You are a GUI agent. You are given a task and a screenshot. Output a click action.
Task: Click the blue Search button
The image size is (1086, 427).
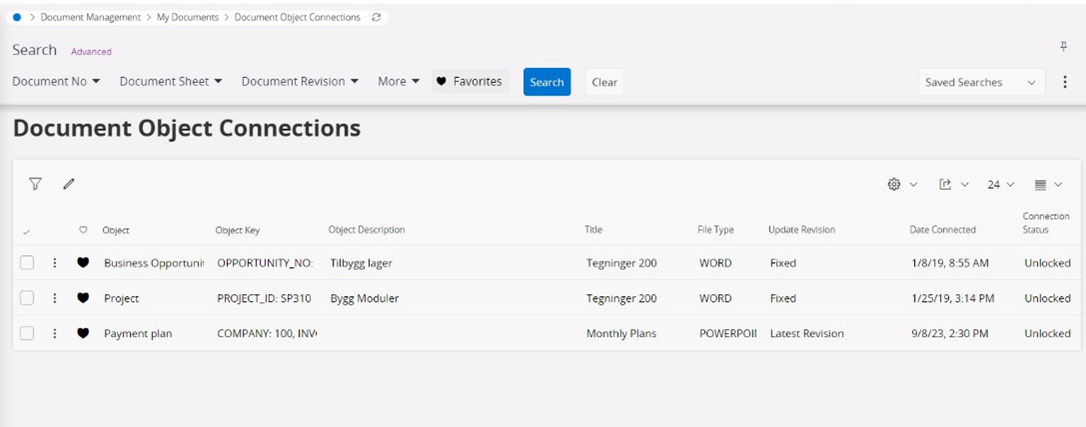tap(547, 82)
